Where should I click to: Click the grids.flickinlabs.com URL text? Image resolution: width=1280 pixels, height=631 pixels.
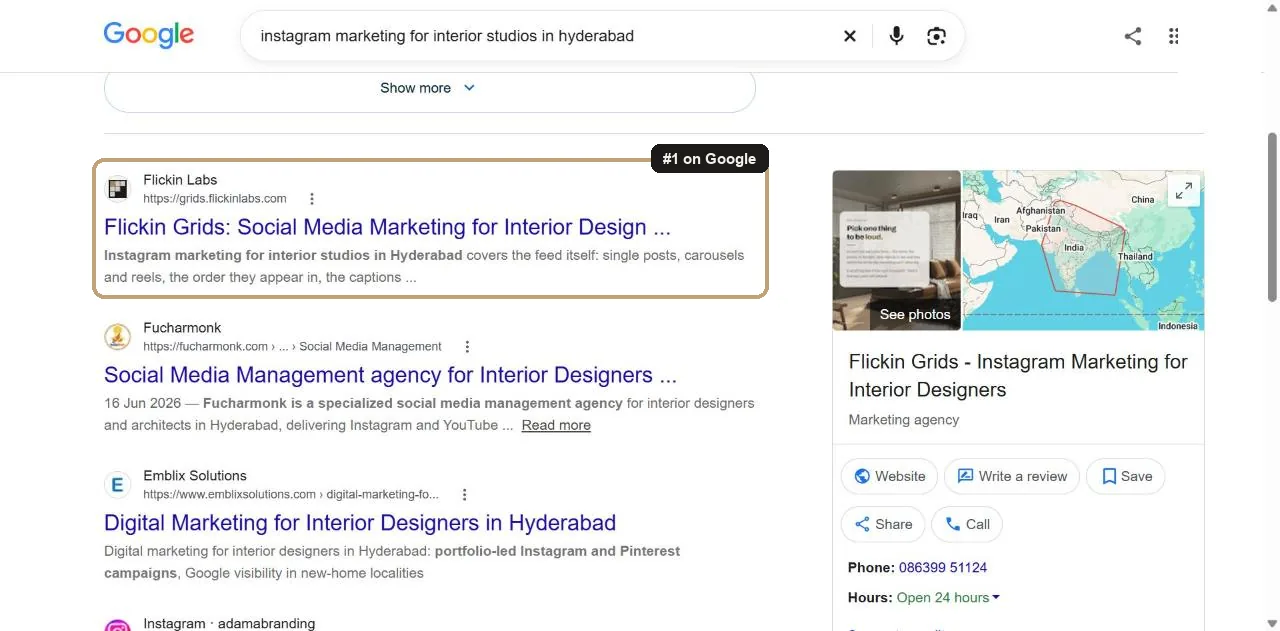coord(215,199)
